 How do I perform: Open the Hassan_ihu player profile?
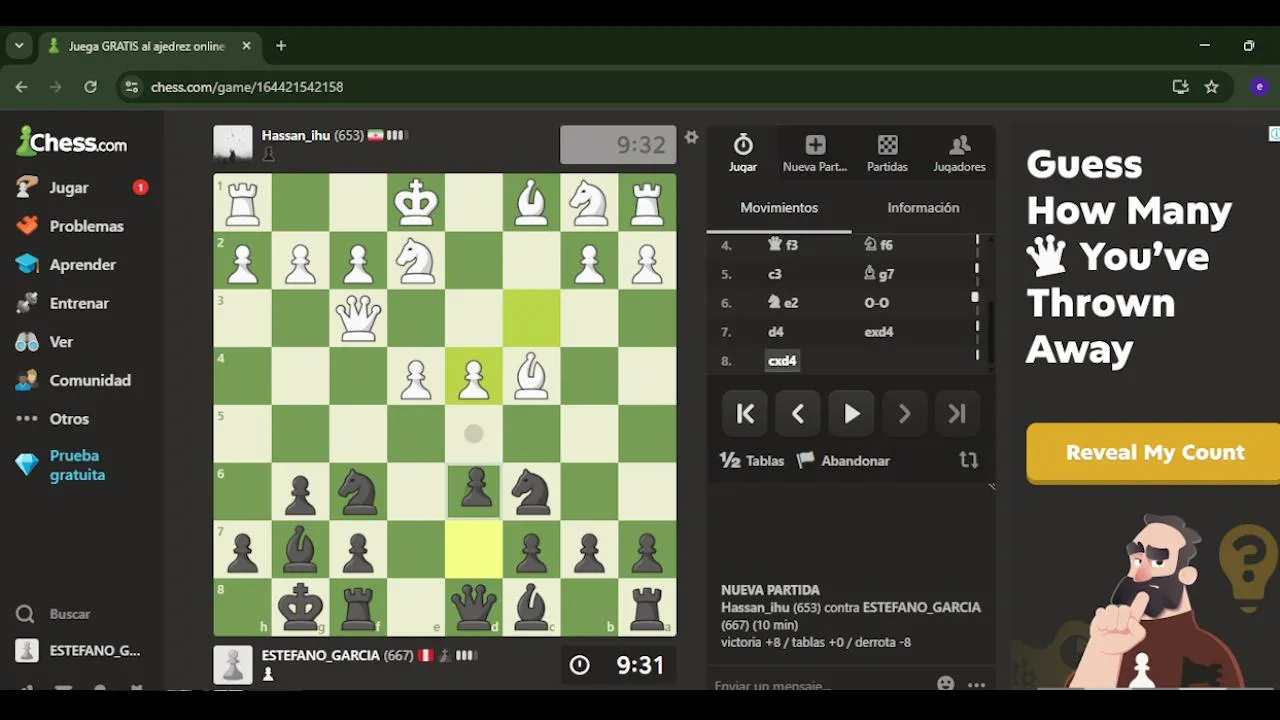296,135
